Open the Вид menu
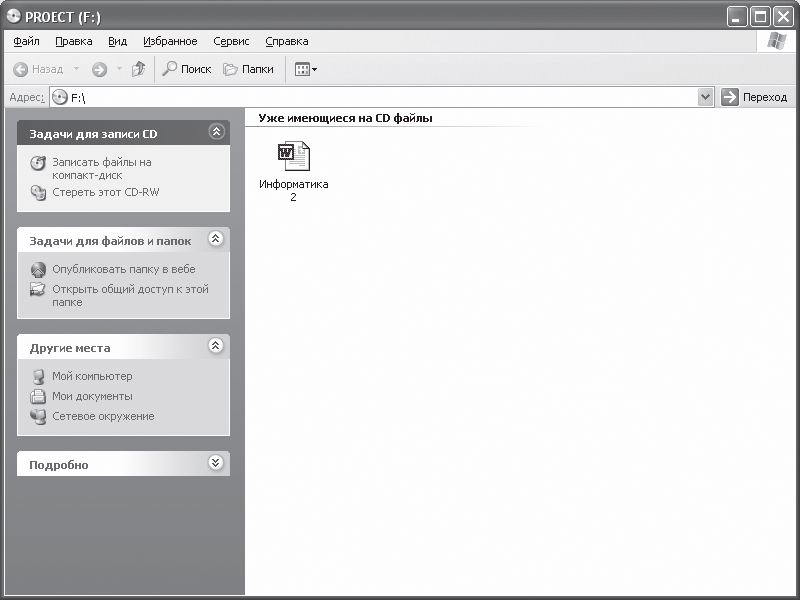800x600 pixels. [x=117, y=41]
